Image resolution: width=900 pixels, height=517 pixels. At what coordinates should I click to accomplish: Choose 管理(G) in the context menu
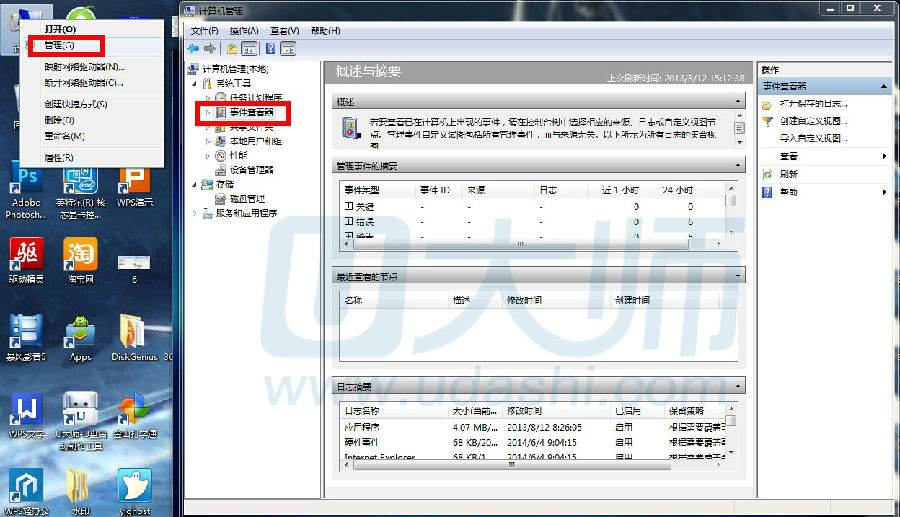click(60, 45)
